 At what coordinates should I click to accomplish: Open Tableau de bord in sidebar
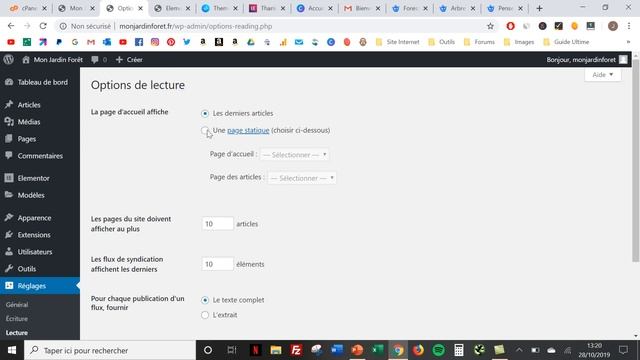pos(40,82)
